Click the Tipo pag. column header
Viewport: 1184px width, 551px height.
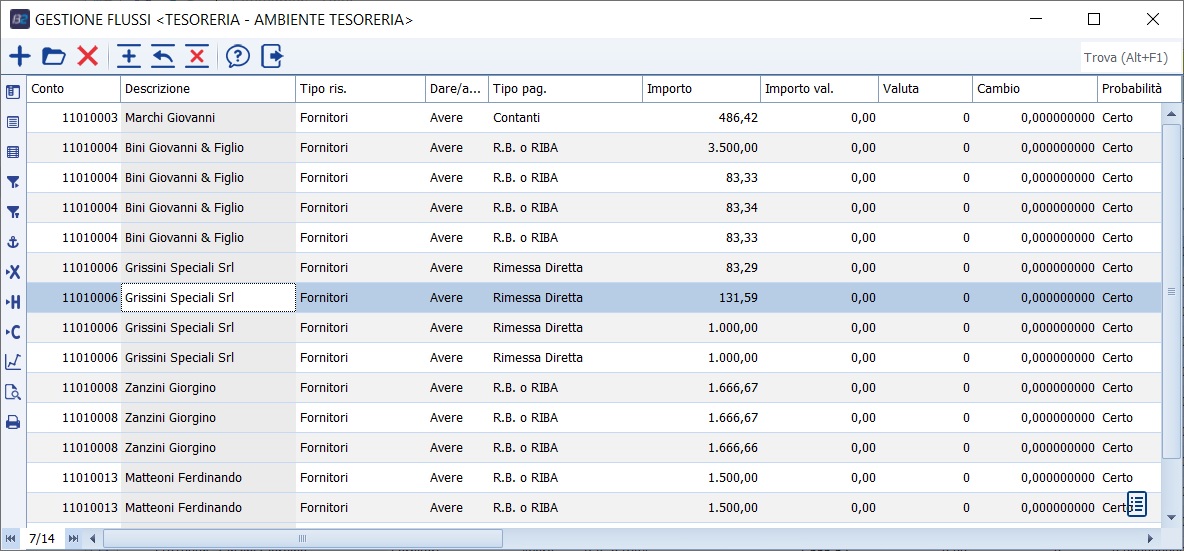(565, 89)
